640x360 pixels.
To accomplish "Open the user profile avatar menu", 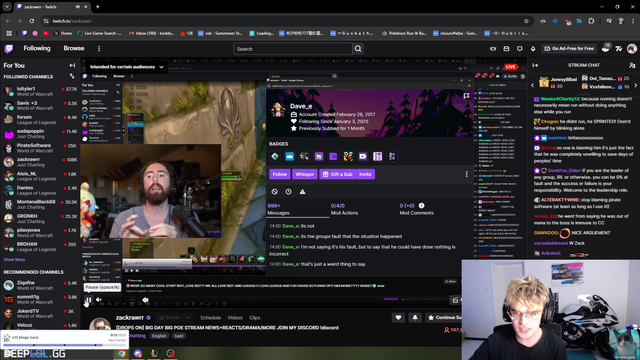I will [632, 49].
